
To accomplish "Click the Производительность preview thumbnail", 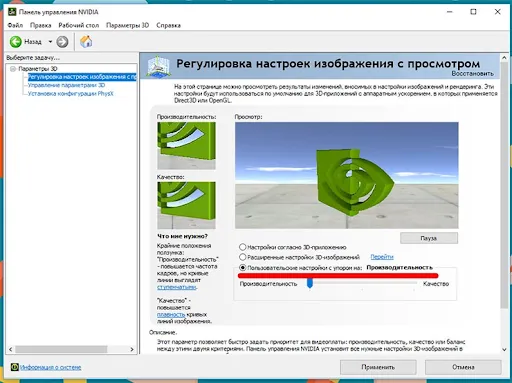I will [x=186, y=146].
